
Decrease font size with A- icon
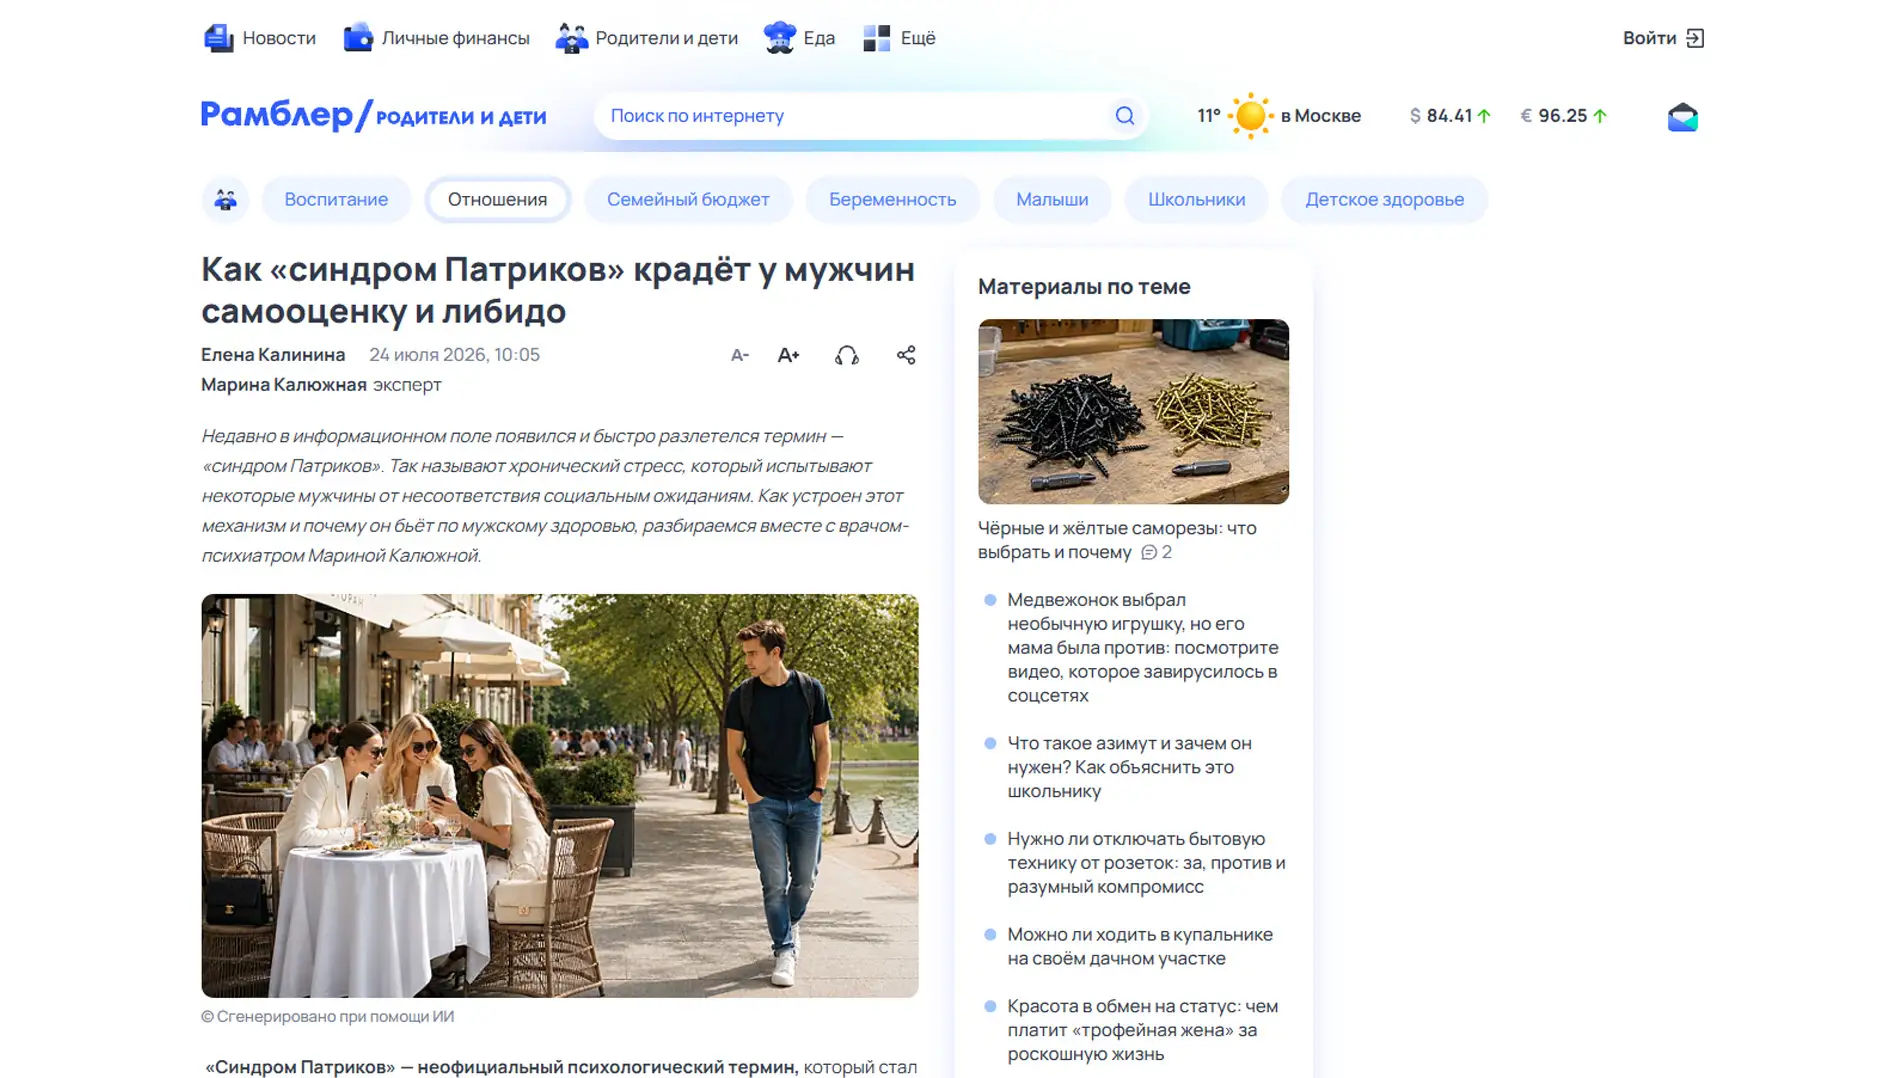[739, 355]
